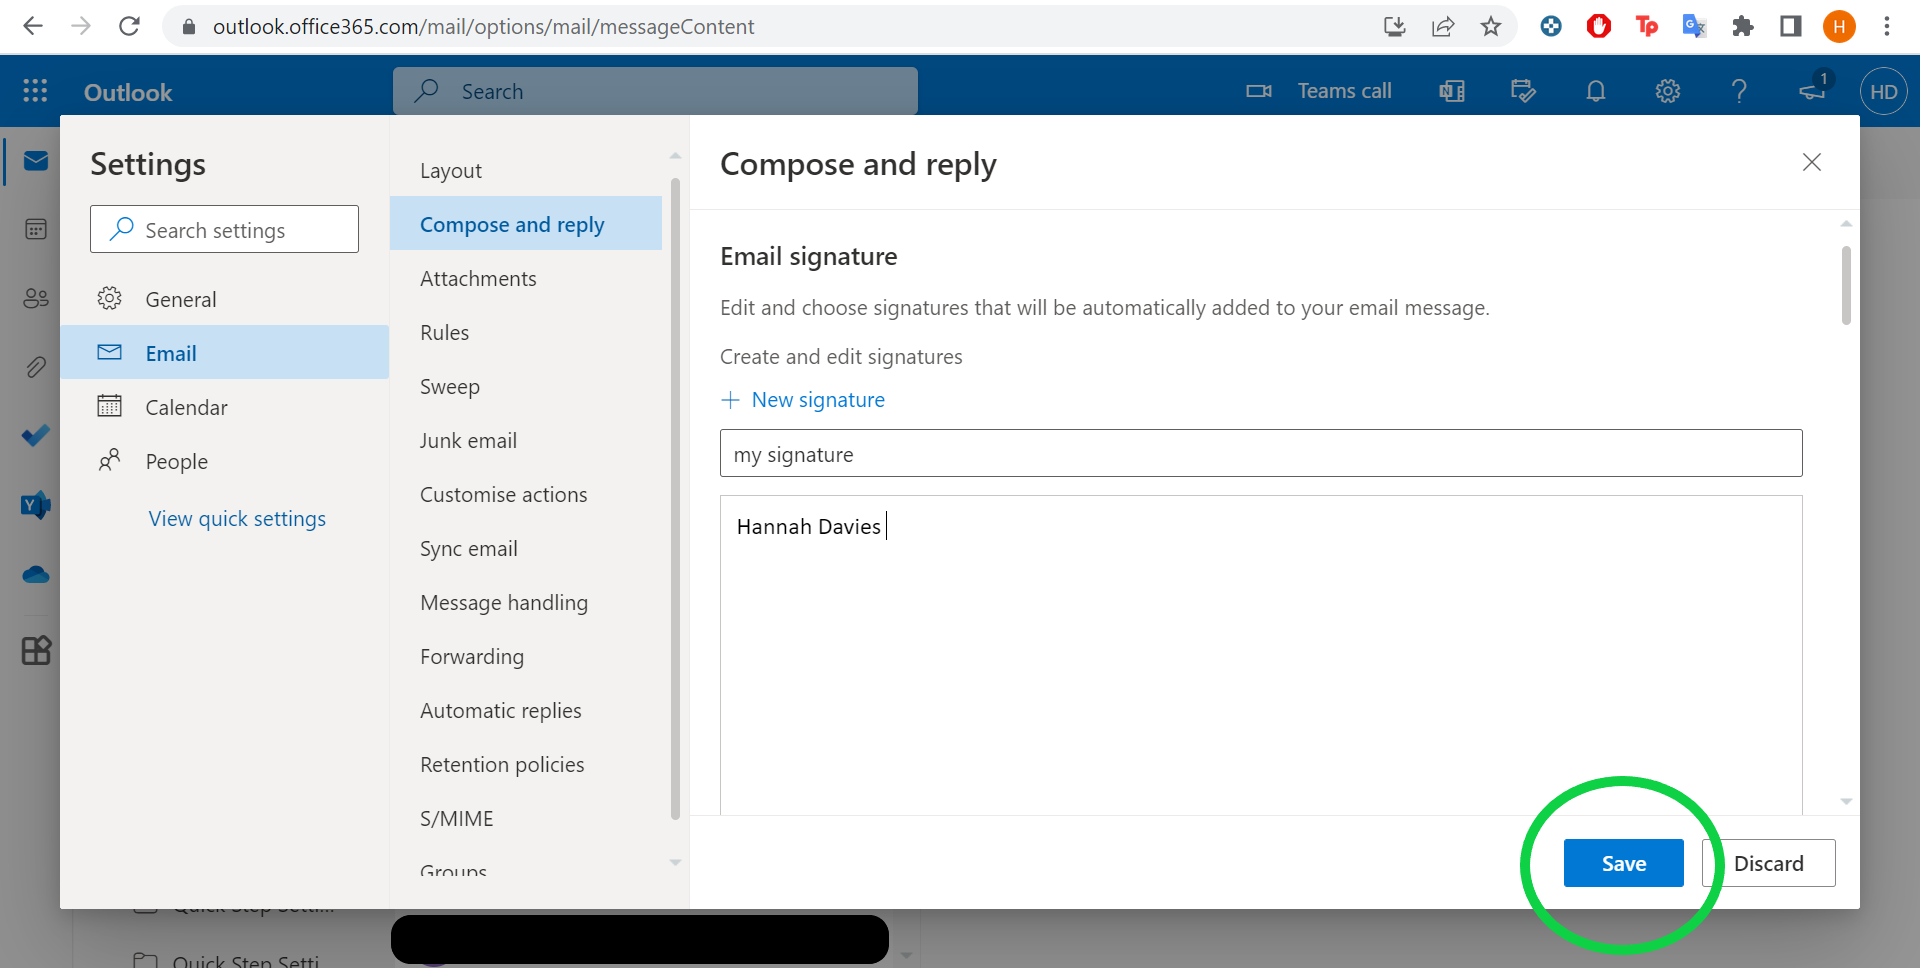Image resolution: width=1920 pixels, height=968 pixels.
Task: Open the Help question mark icon
Action: click(x=1739, y=91)
